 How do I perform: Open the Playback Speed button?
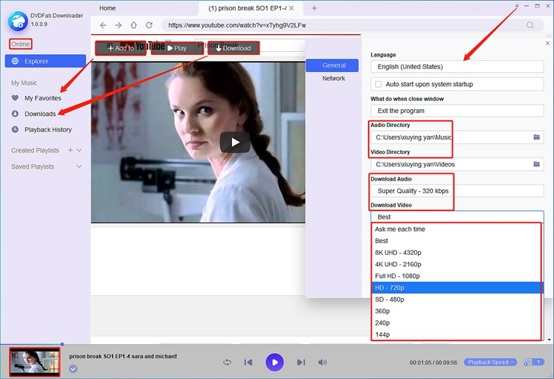490,362
